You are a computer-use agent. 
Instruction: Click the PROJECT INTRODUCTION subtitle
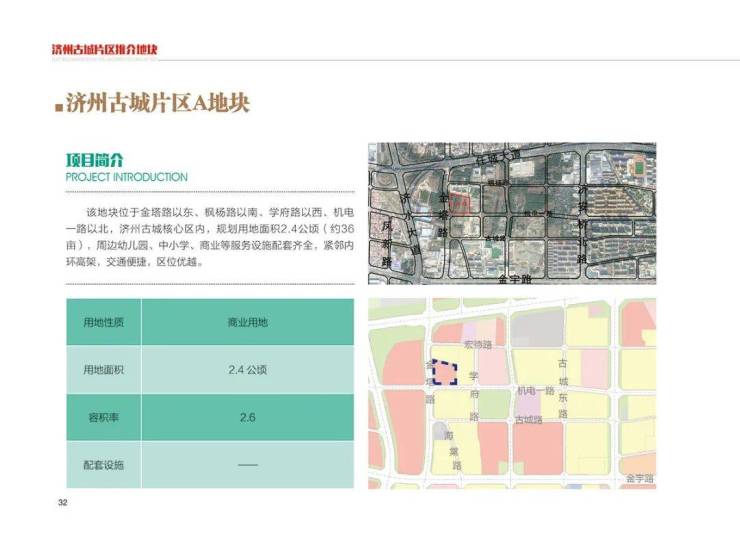click(126, 177)
